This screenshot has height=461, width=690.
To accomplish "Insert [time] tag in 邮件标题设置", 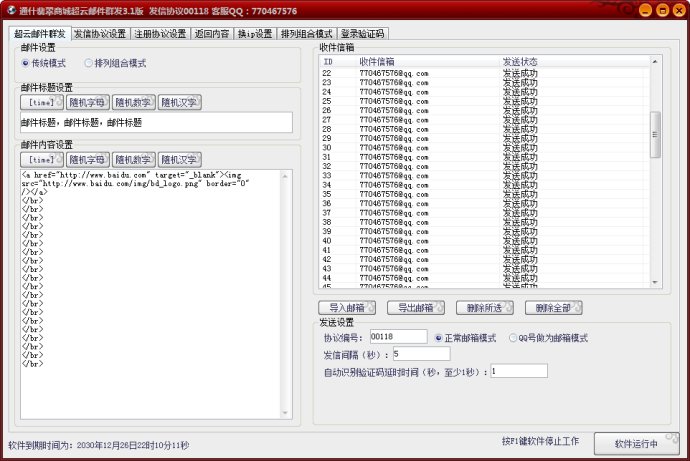I will click(x=41, y=102).
